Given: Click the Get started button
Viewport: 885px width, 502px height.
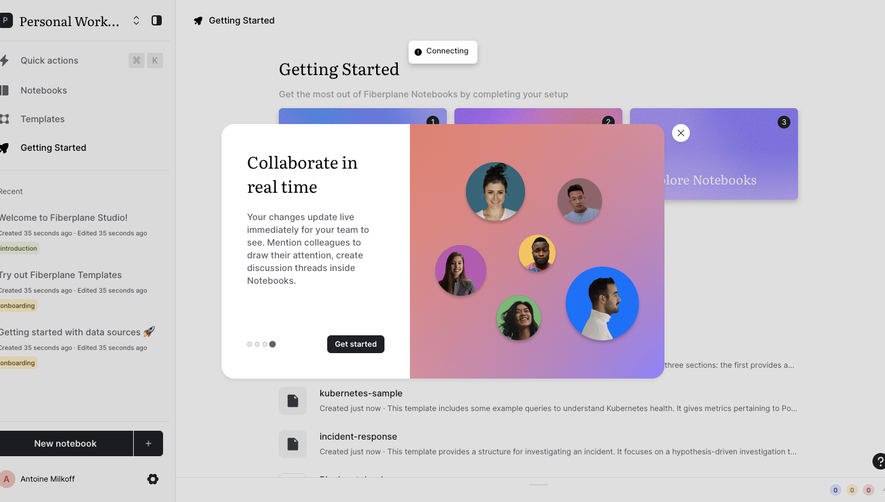Looking at the screenshot, I should 356,344.
